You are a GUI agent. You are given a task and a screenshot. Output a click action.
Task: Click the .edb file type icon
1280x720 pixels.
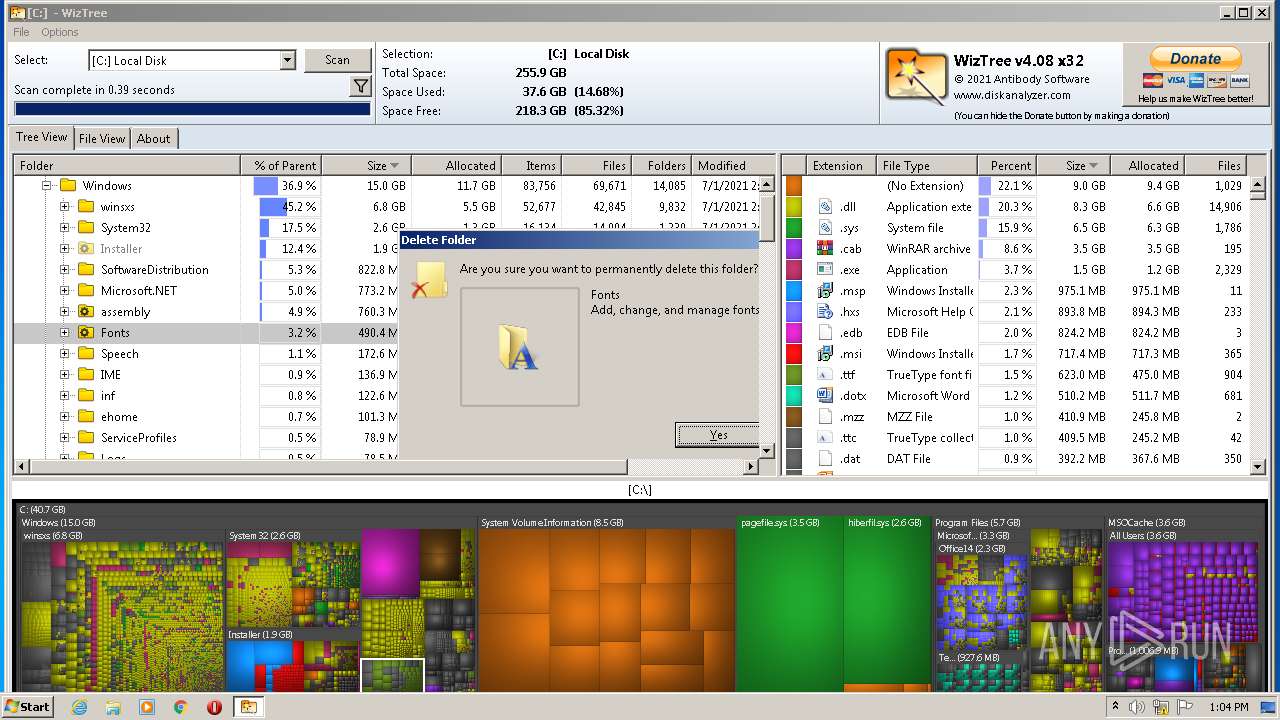point(825,332)
